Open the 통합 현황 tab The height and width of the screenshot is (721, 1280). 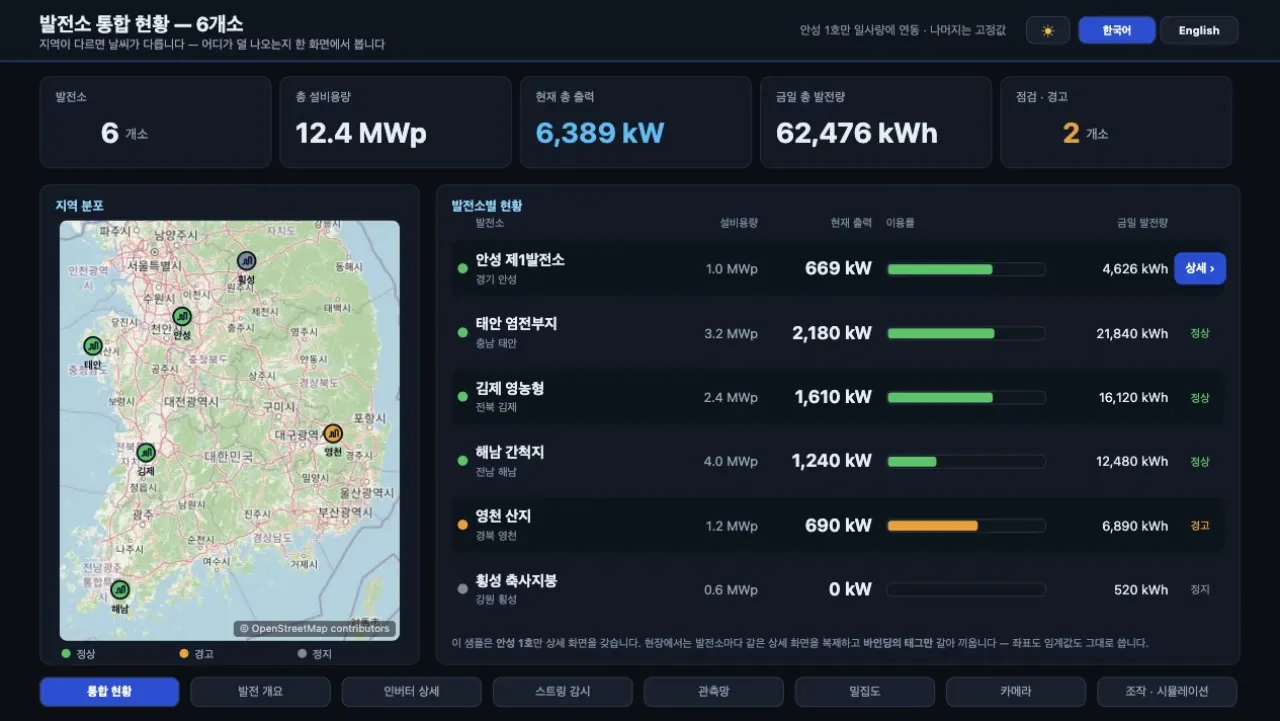click(x=110, y=692)
